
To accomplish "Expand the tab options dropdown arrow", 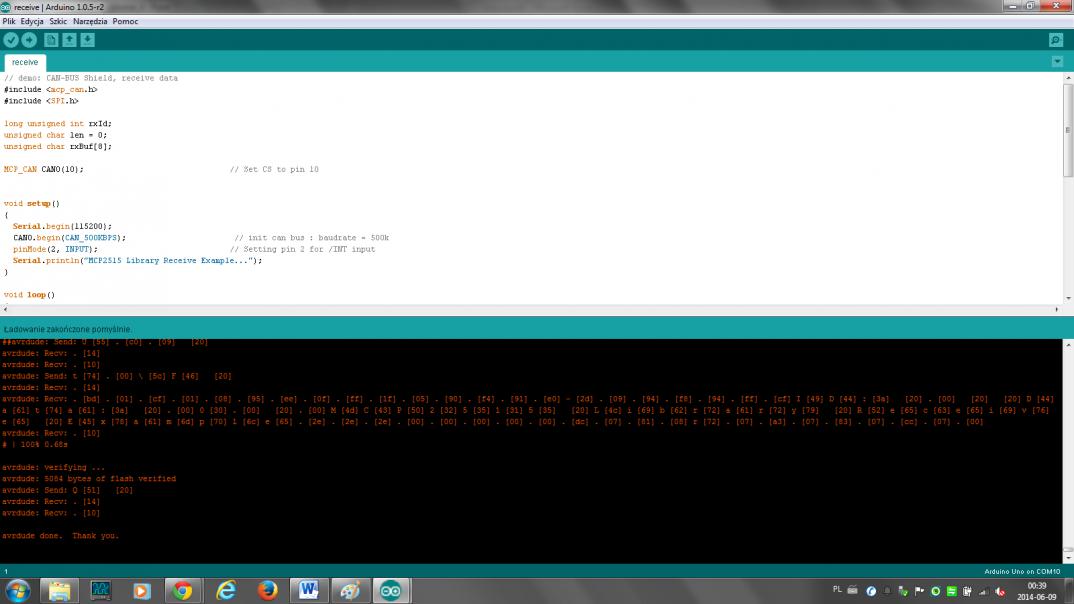I will pos(1057,62).
